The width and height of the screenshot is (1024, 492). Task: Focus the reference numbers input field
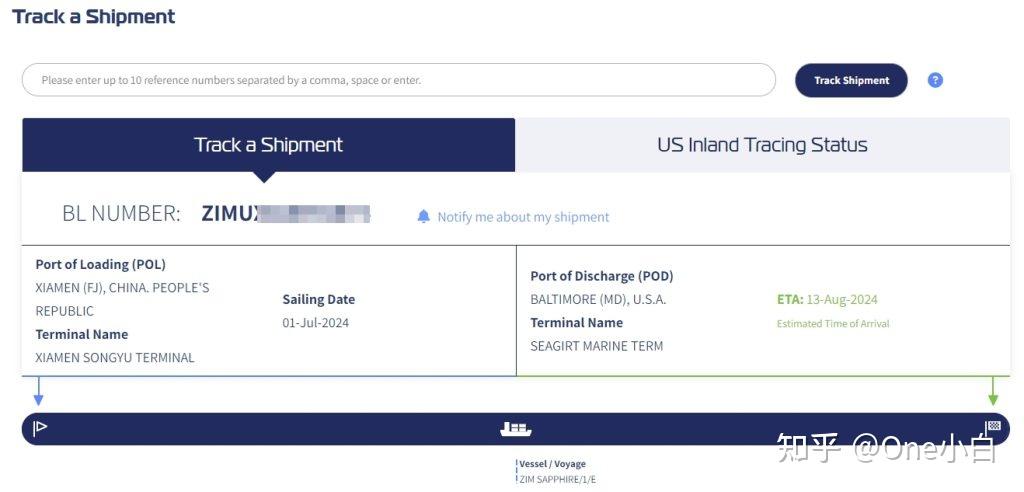[398, 80]
